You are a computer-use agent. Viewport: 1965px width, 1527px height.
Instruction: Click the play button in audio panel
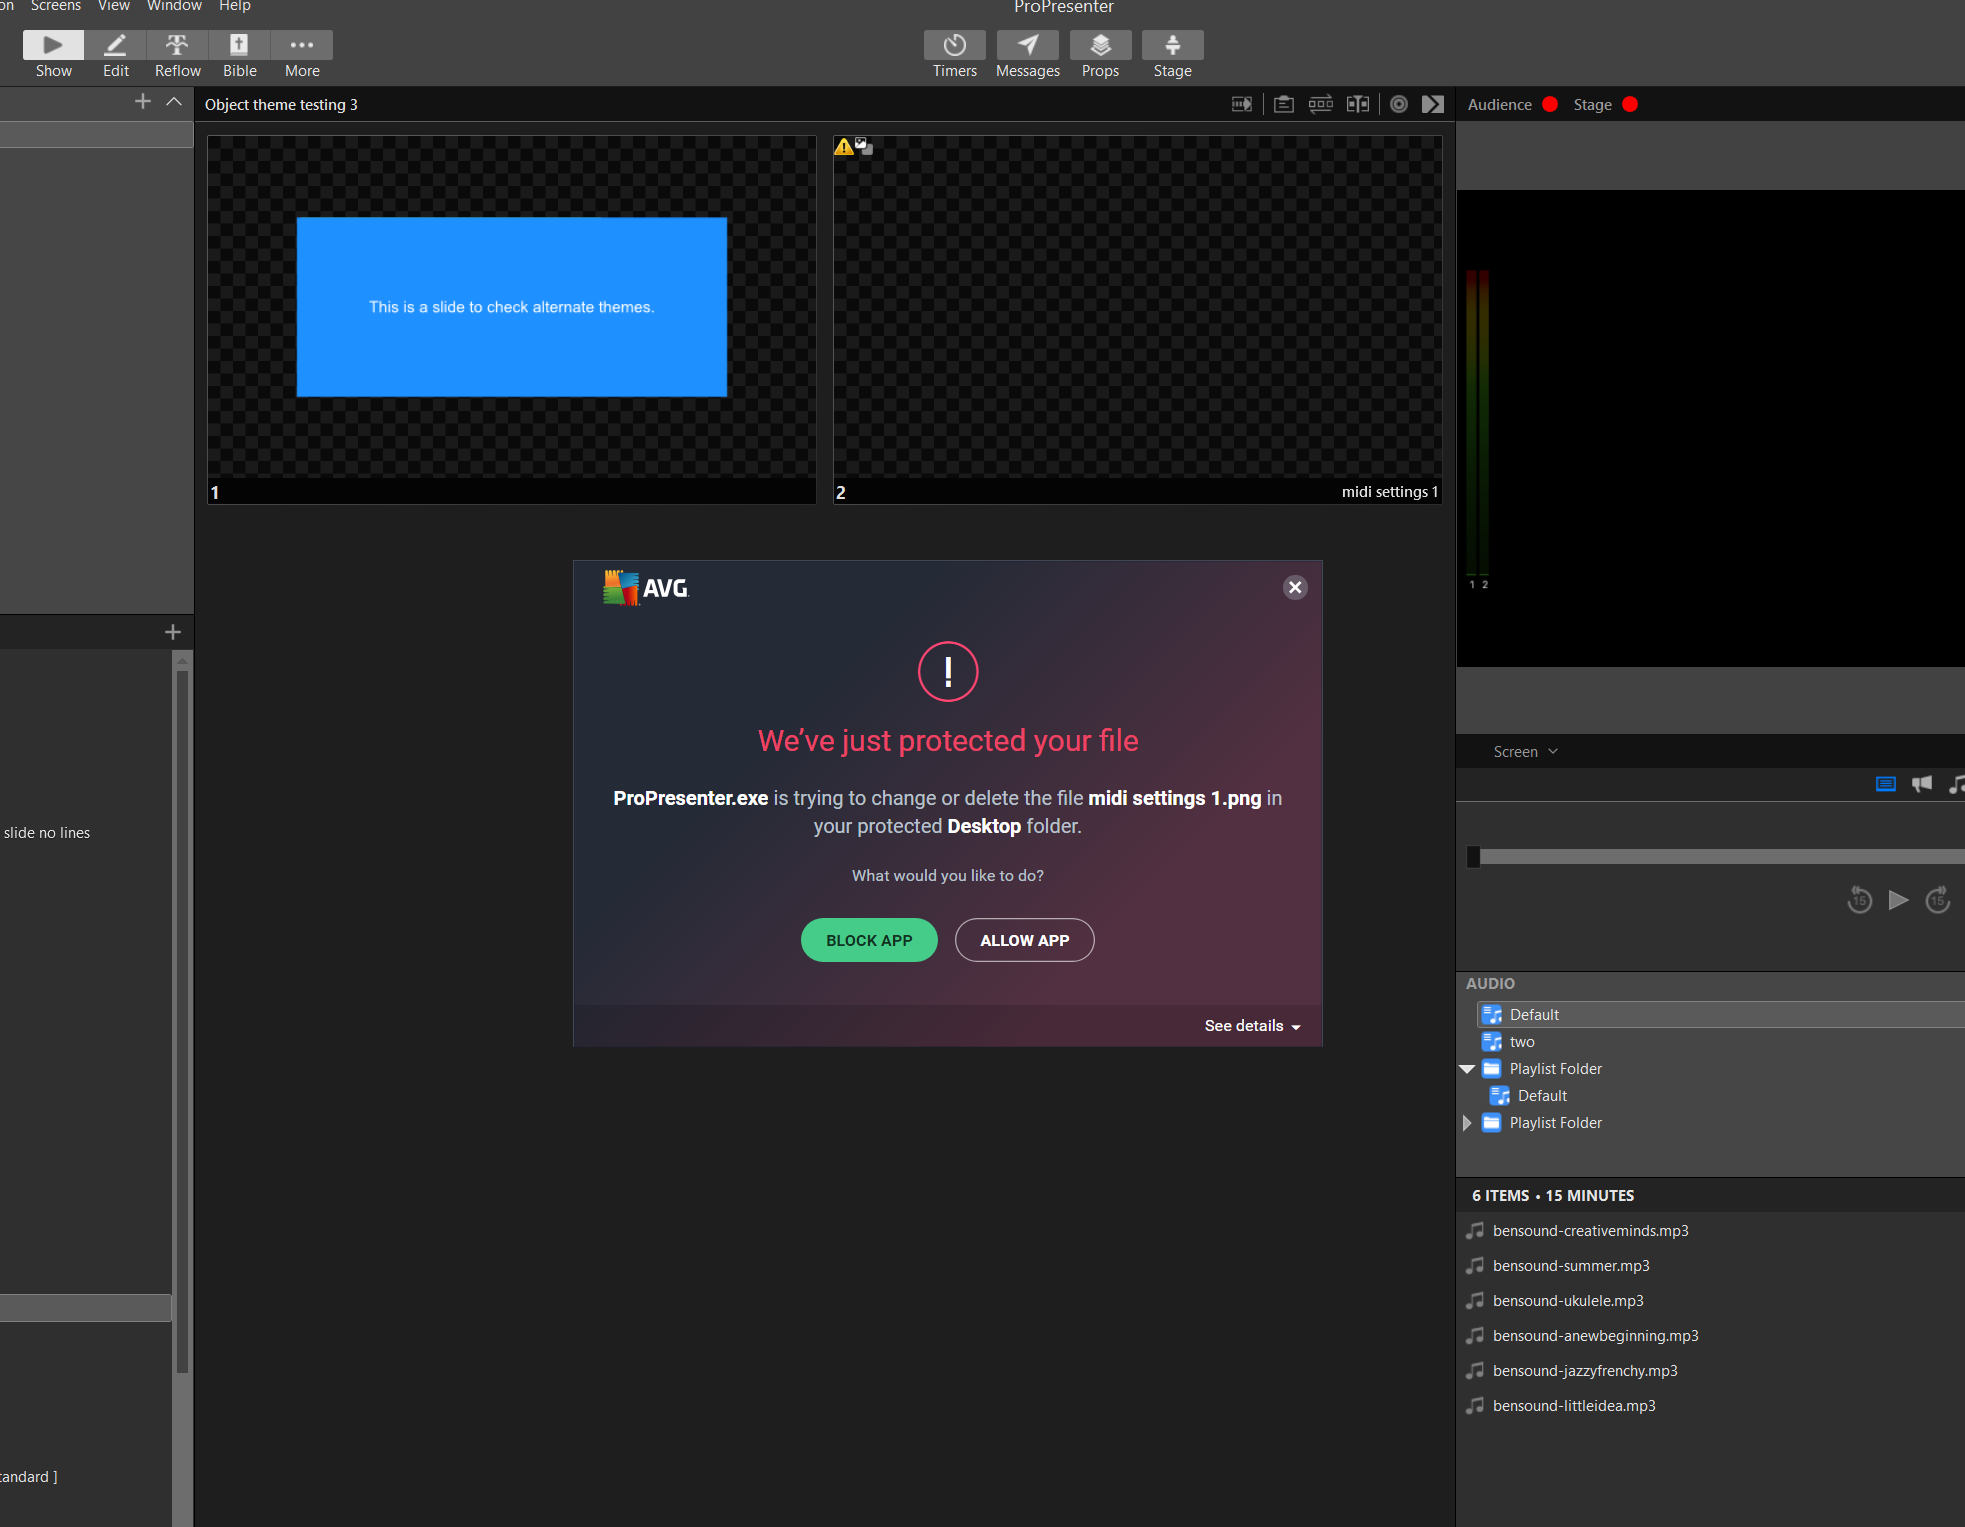pyautogui.click(x=1898, y=898)
